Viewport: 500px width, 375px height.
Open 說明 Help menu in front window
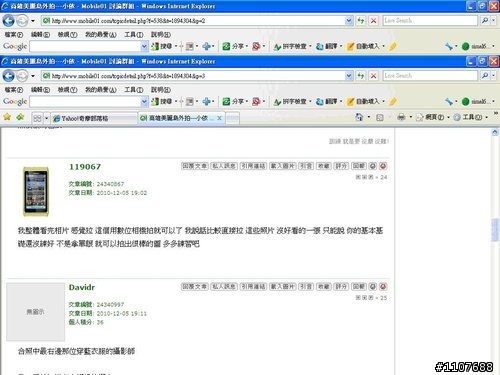(161, 90)
